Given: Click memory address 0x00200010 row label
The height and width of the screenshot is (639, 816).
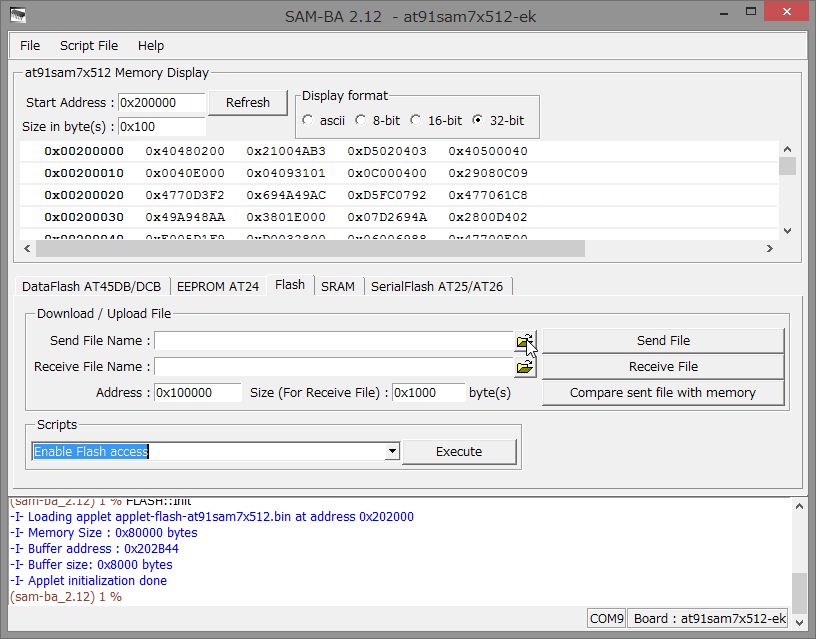Looking at the screenshot, I should click(84, 173).
